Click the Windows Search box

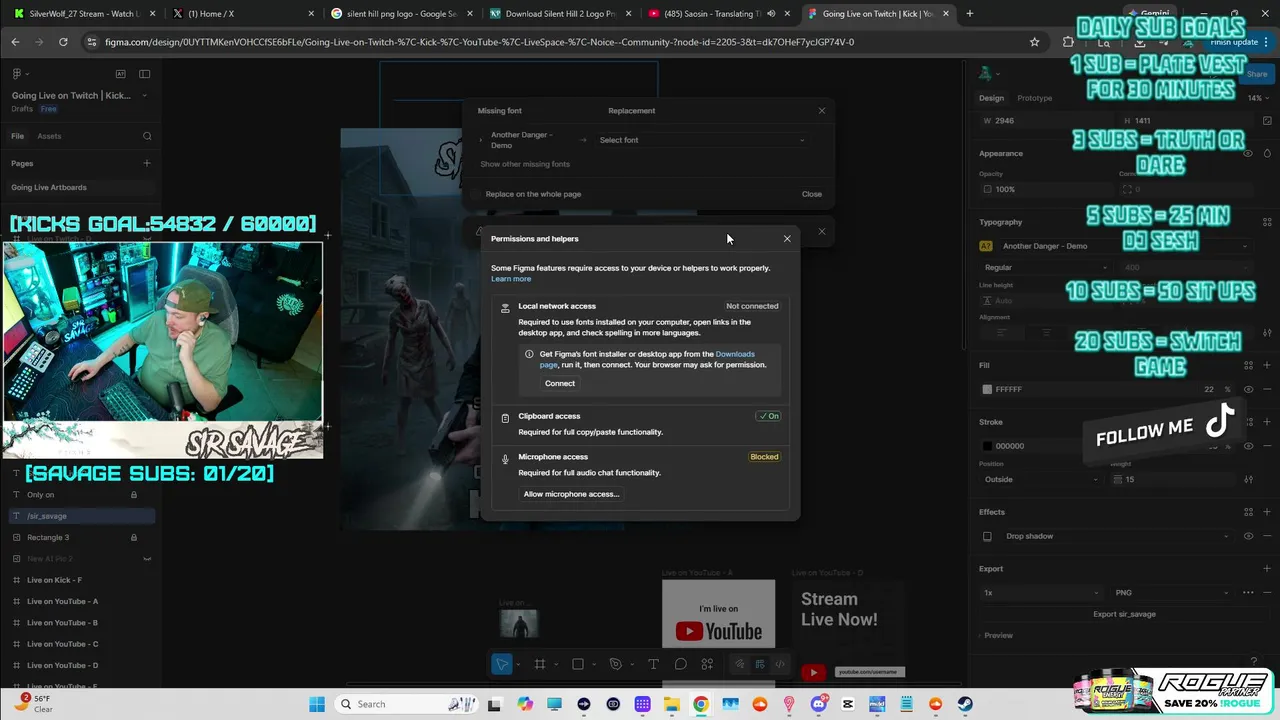click(406, 704)
